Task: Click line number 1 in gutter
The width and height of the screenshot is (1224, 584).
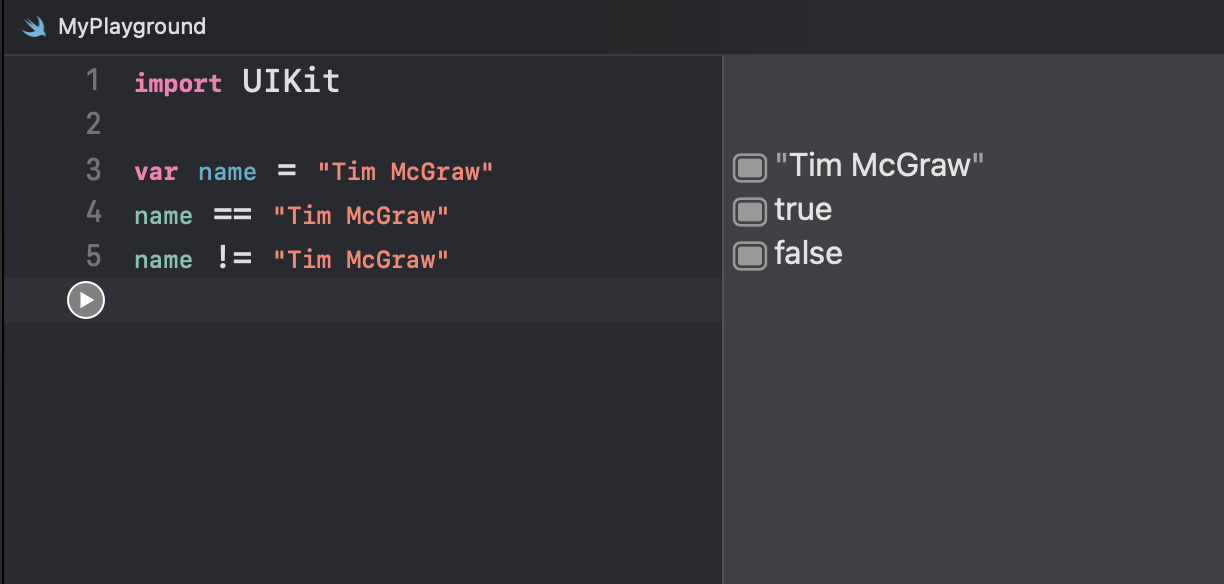Action: click(x=93, y=80)
